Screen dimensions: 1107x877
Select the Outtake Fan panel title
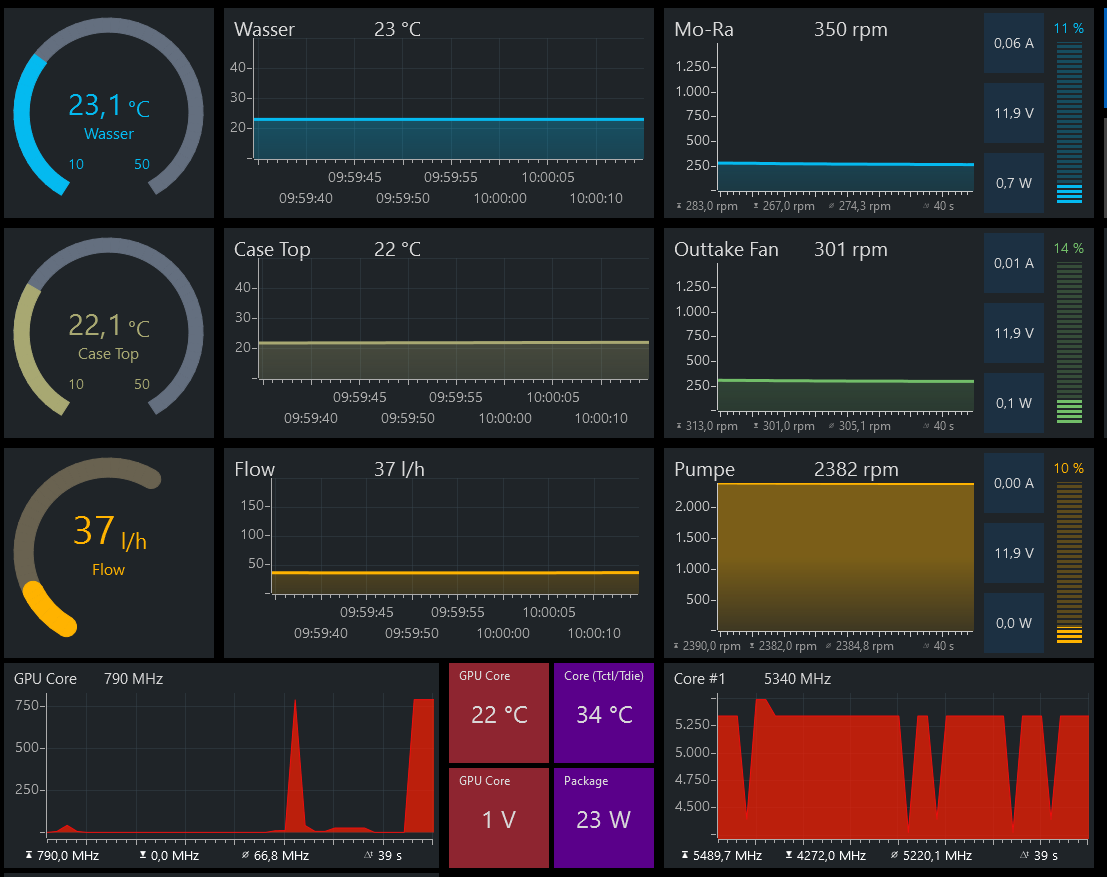coord(726,249)
